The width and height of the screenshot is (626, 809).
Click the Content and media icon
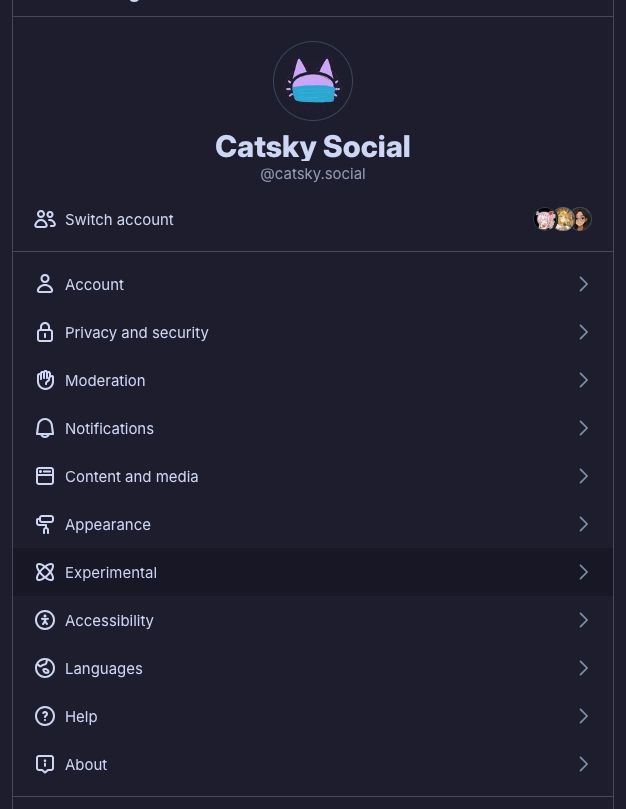tap(45, 476)
